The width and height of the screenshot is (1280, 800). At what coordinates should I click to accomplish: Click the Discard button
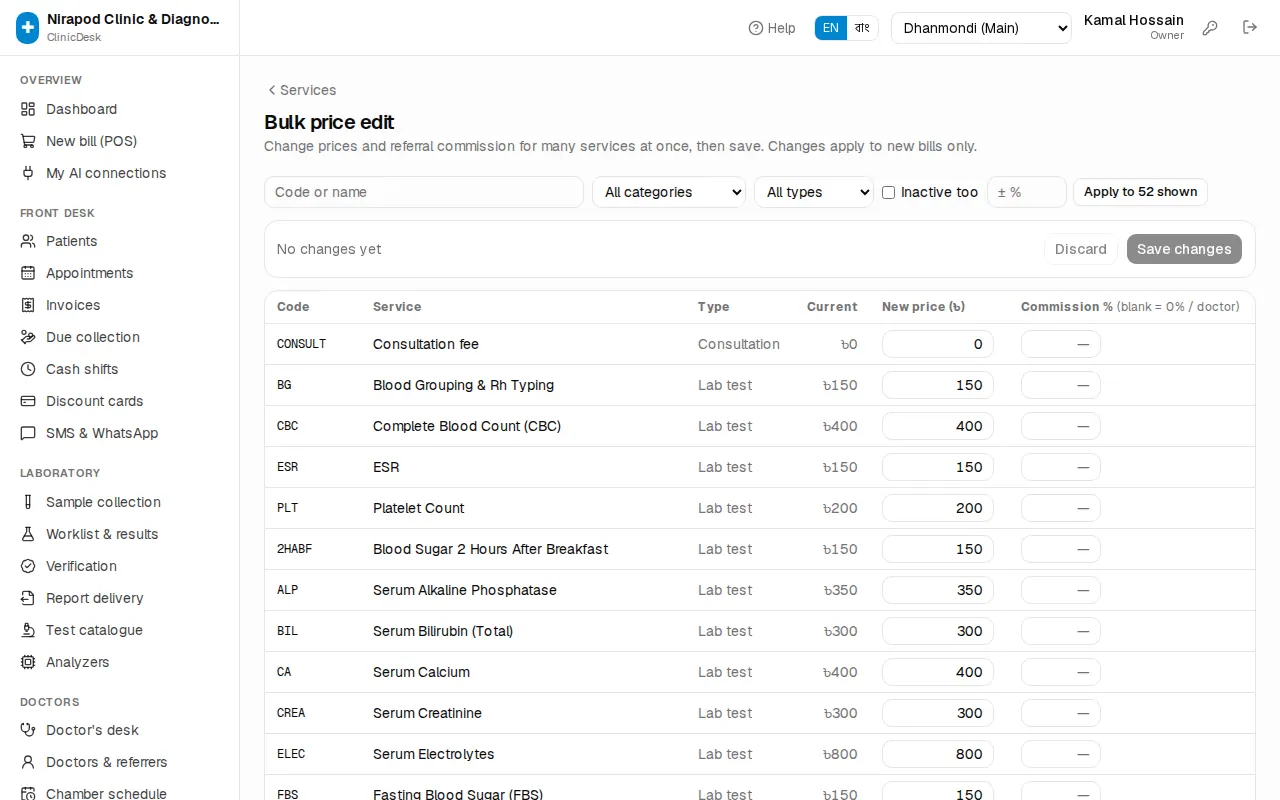coord(1081,249)
